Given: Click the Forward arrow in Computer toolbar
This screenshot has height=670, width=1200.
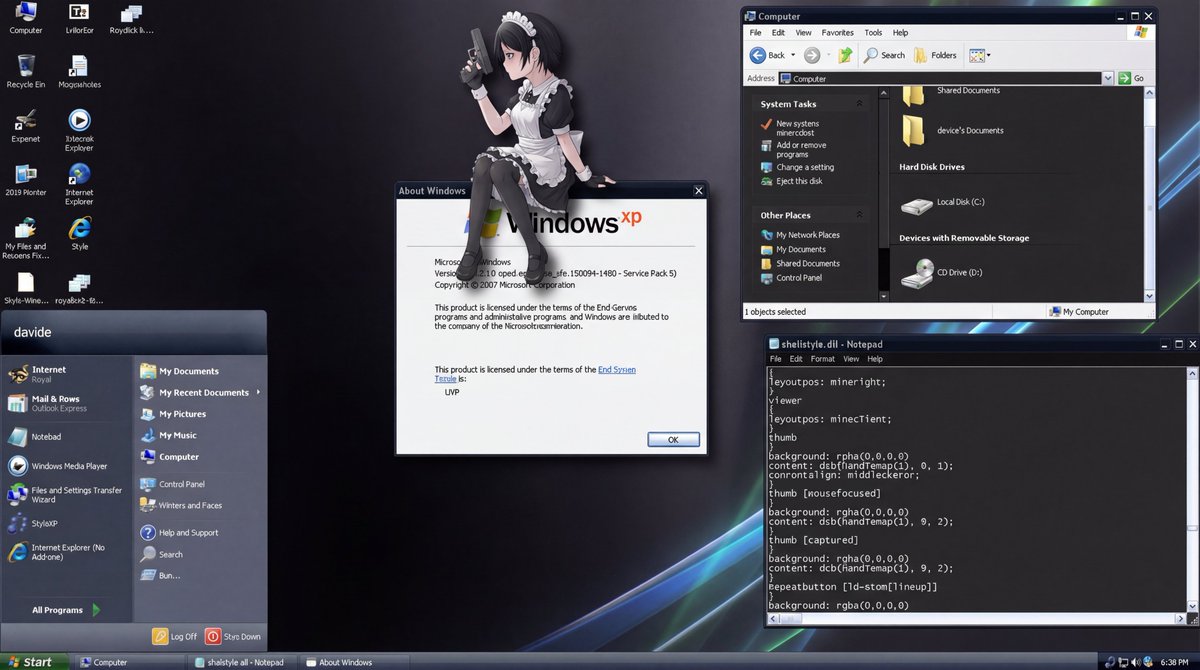Looking at the screenshot, I should [x=812, y=55].
